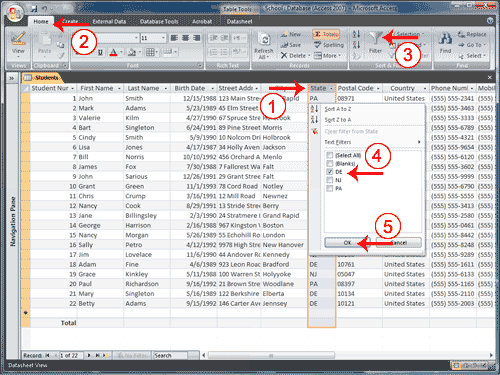The width and height of the screenshot is (500, 375).
Task: Open the Last Name column dropdown arrow
Action: coord(166,89)
